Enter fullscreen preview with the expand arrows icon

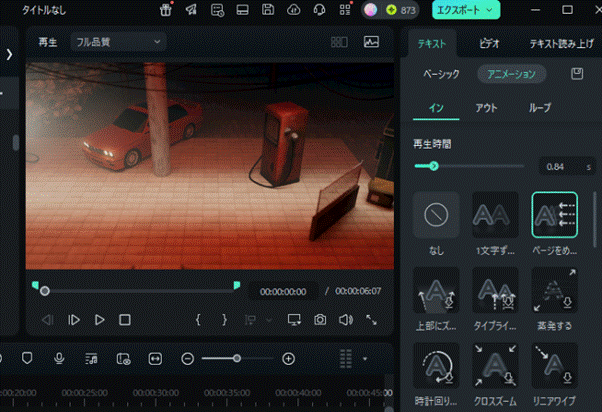(371, 320)
